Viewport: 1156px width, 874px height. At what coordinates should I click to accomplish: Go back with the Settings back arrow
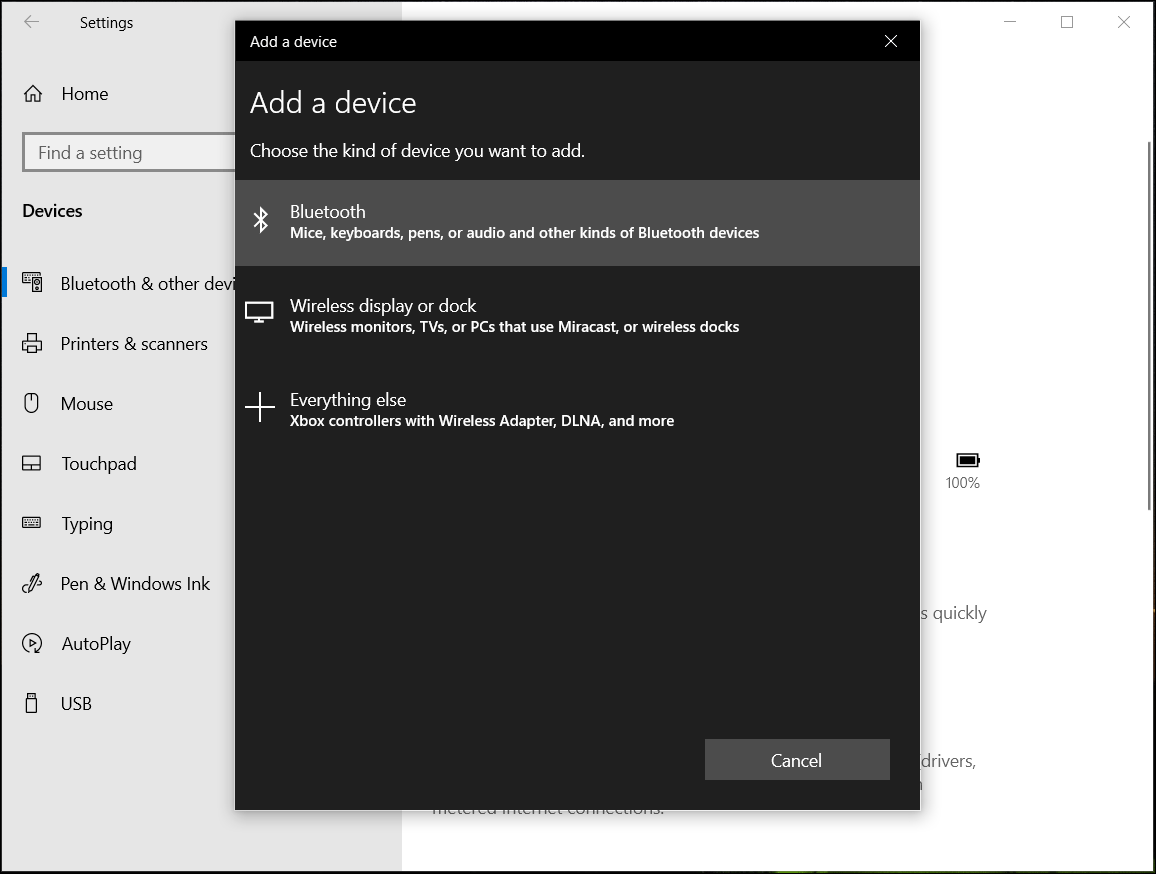point(31,22)
